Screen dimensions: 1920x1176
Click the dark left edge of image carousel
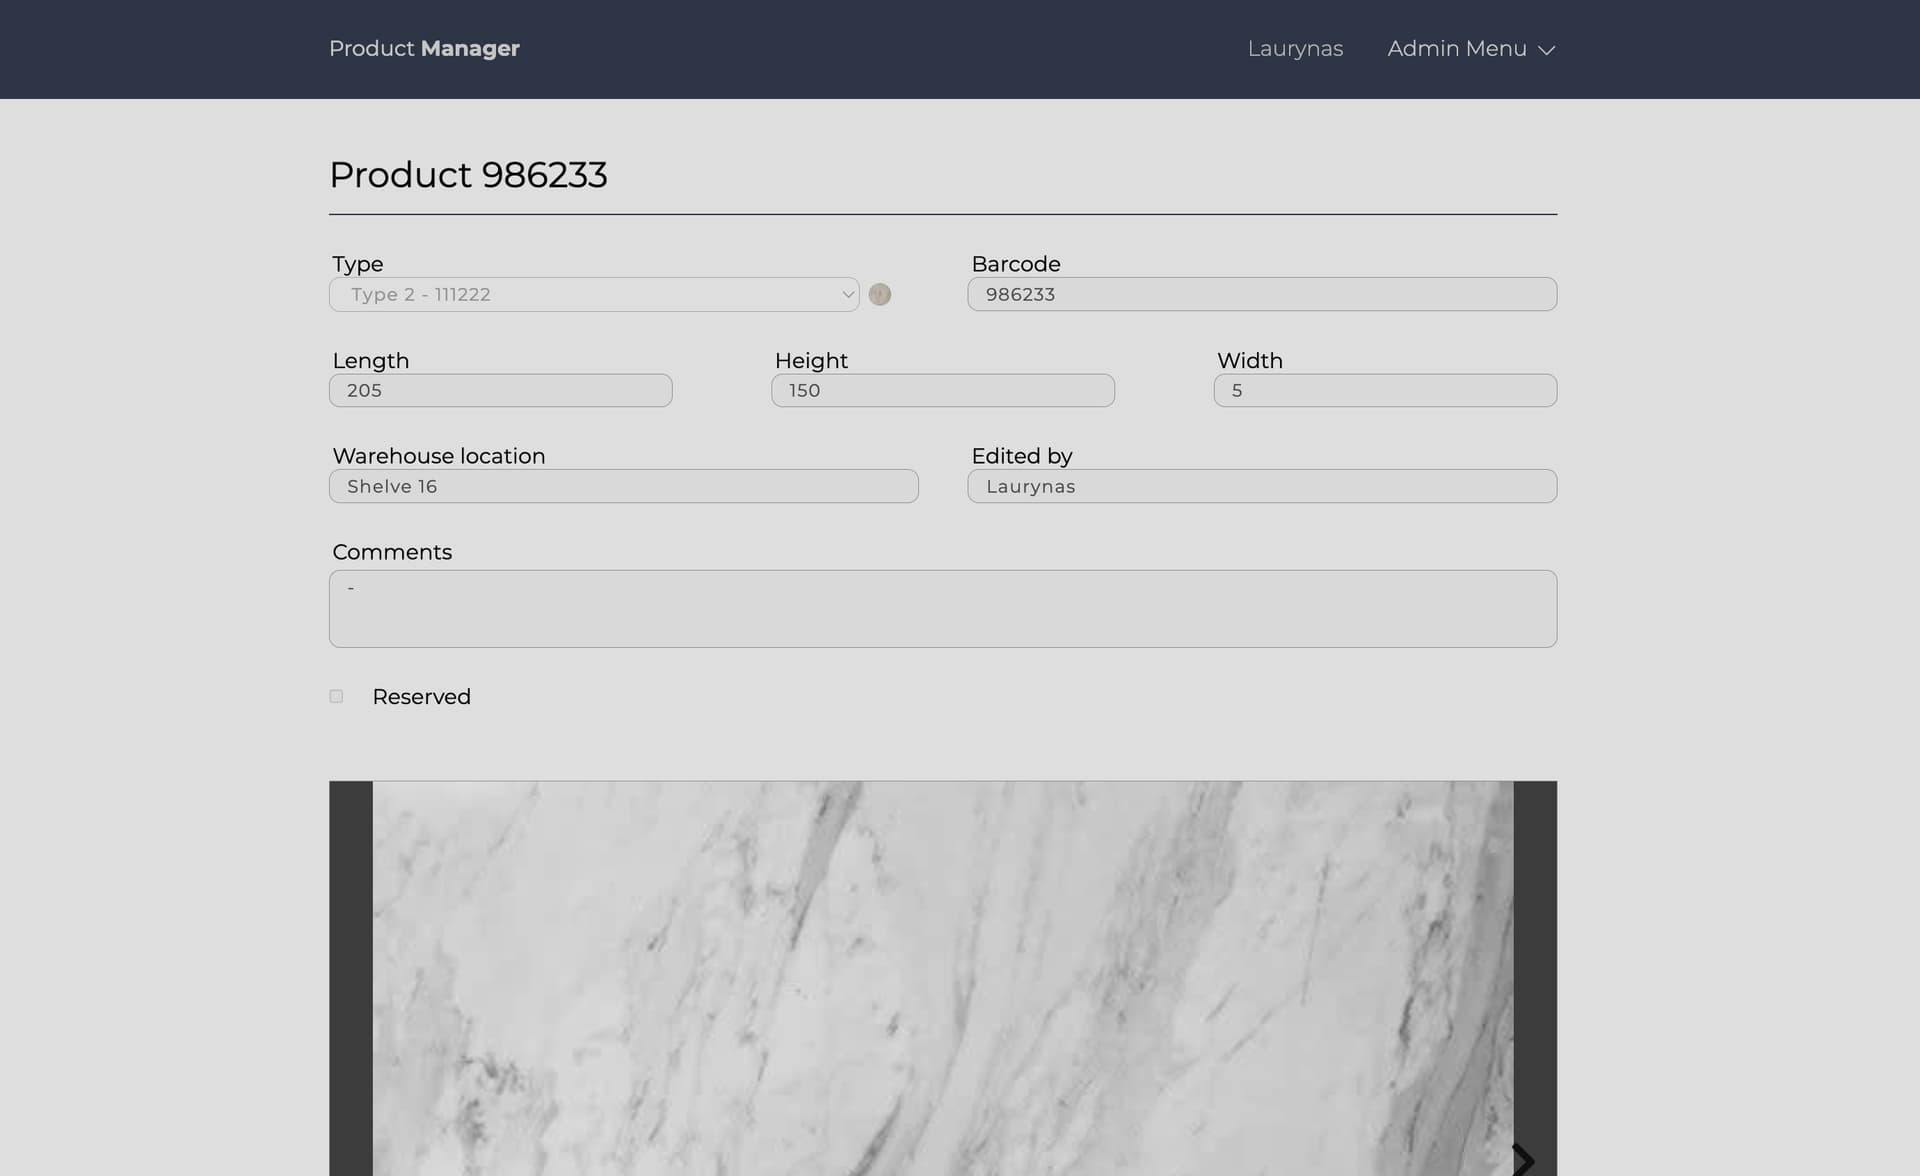tap(351, 980)
